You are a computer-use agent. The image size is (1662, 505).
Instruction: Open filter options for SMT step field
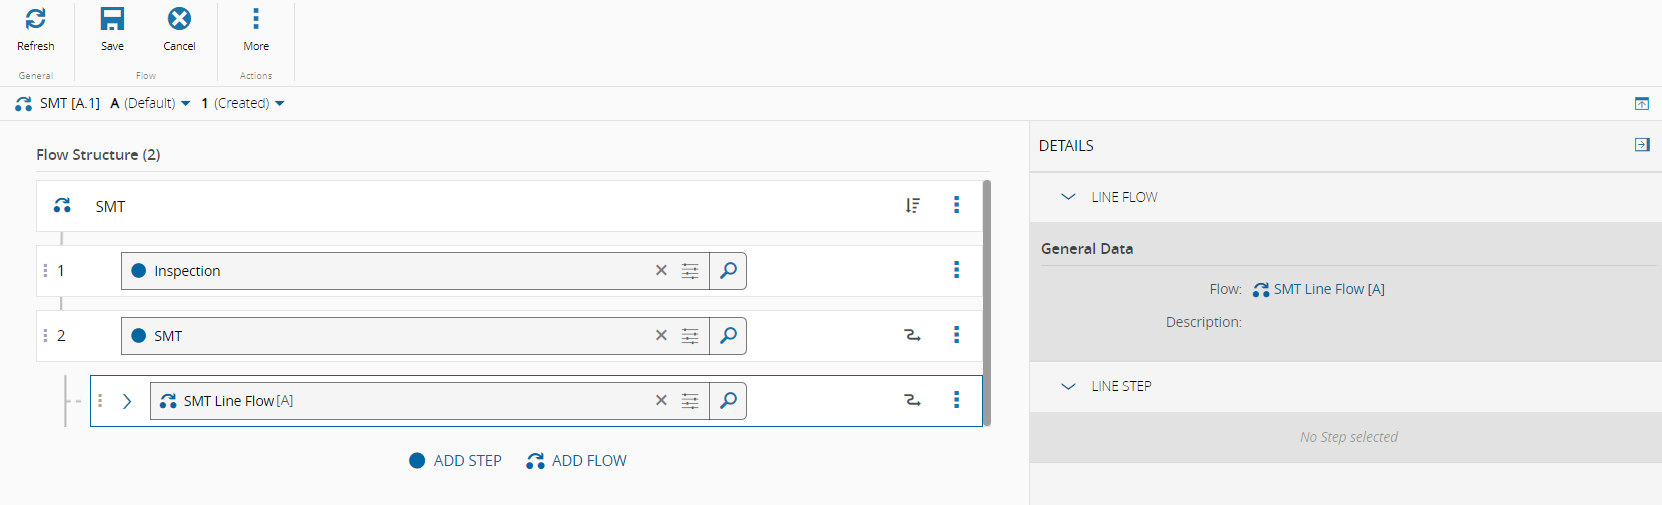(x=690, y=336)
